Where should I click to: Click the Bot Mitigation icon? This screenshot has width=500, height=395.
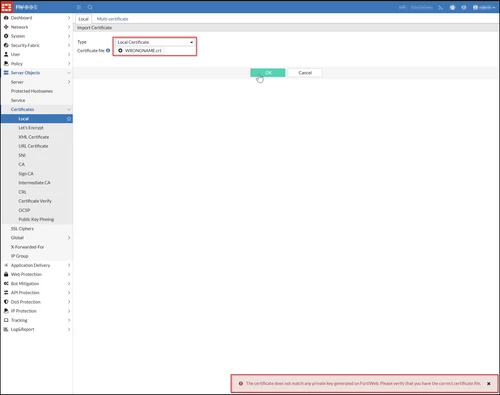coord(6,283)
